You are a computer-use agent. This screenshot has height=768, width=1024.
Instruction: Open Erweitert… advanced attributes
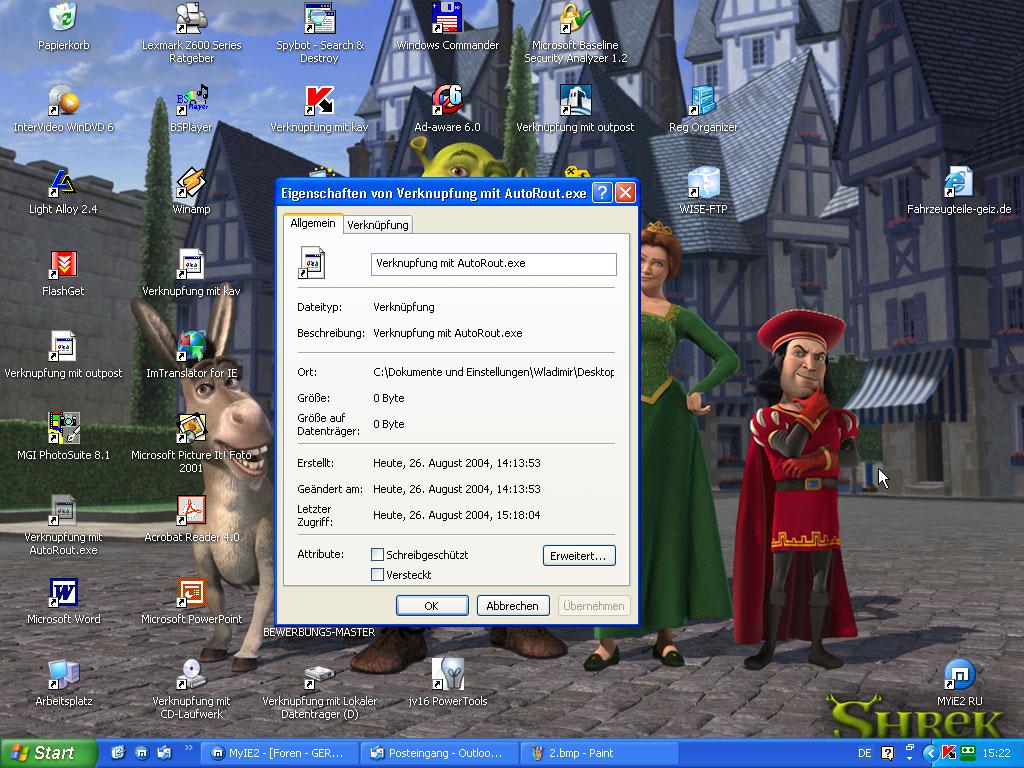[x=579, y=556]
